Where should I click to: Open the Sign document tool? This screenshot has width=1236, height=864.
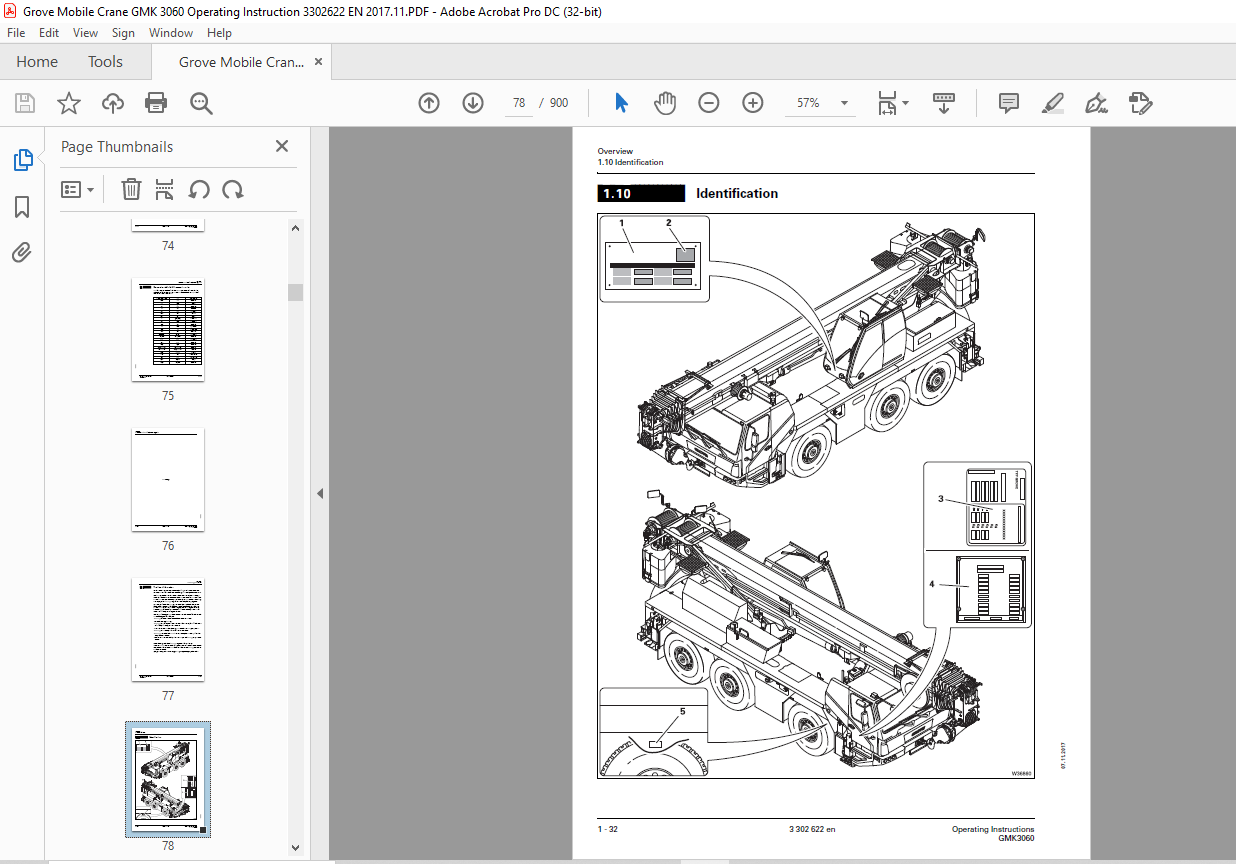1096,103
